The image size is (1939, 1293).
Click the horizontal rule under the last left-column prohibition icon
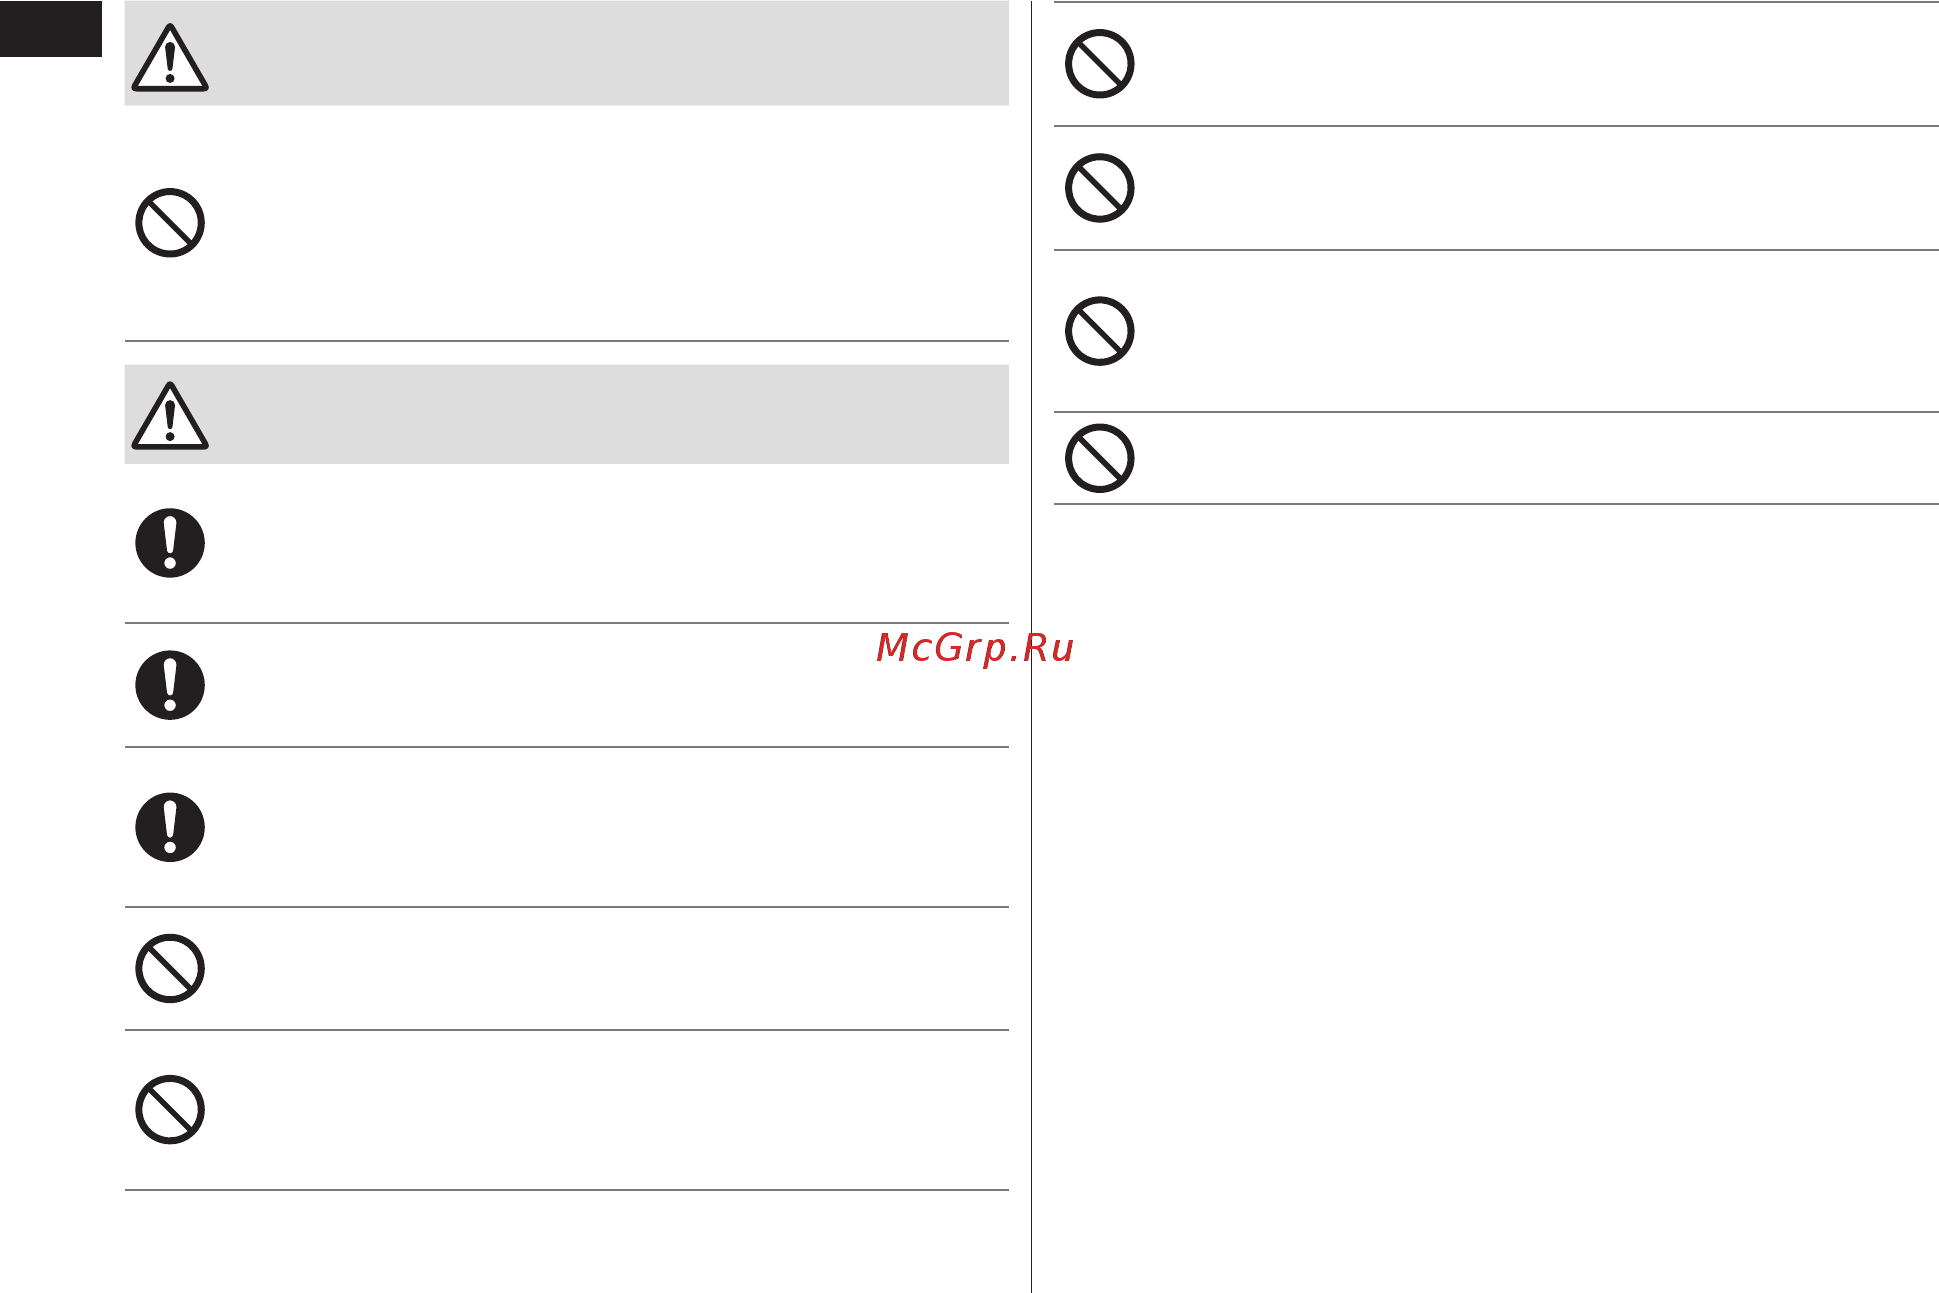click(x=567, y=1190)
